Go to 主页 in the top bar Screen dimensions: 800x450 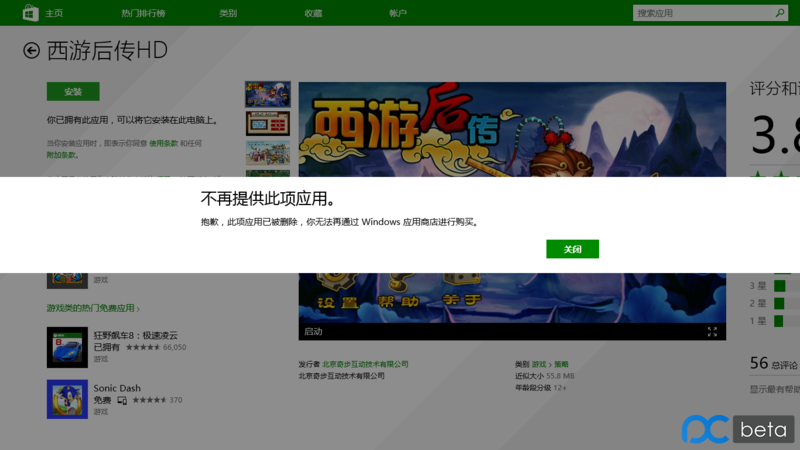point(54,13)
